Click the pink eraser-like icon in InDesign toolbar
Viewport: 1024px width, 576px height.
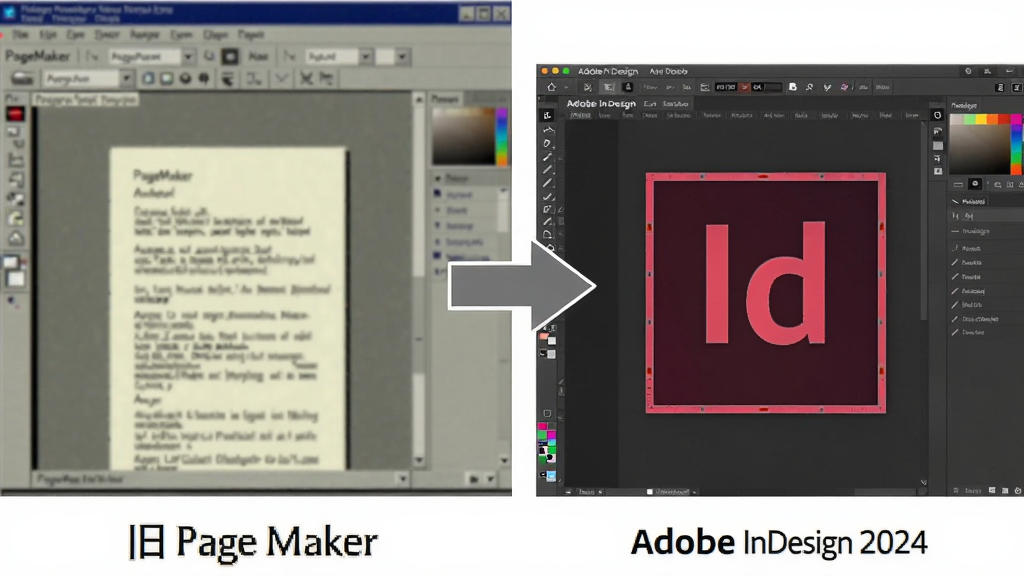844,87
